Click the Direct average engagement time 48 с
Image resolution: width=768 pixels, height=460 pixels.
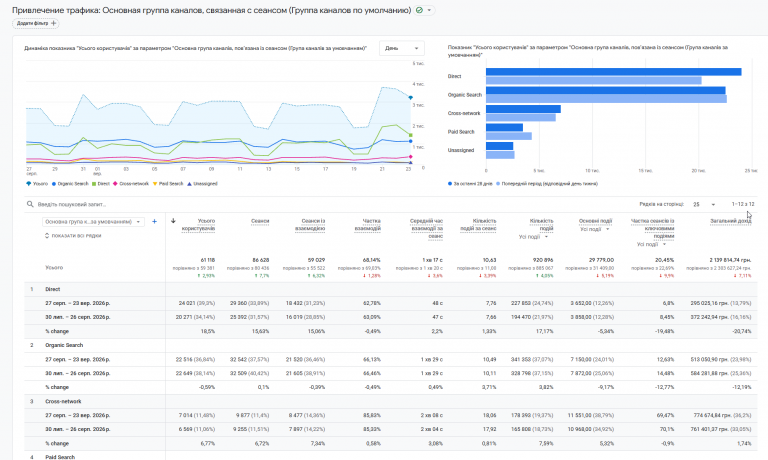click(x=437, y=303)
